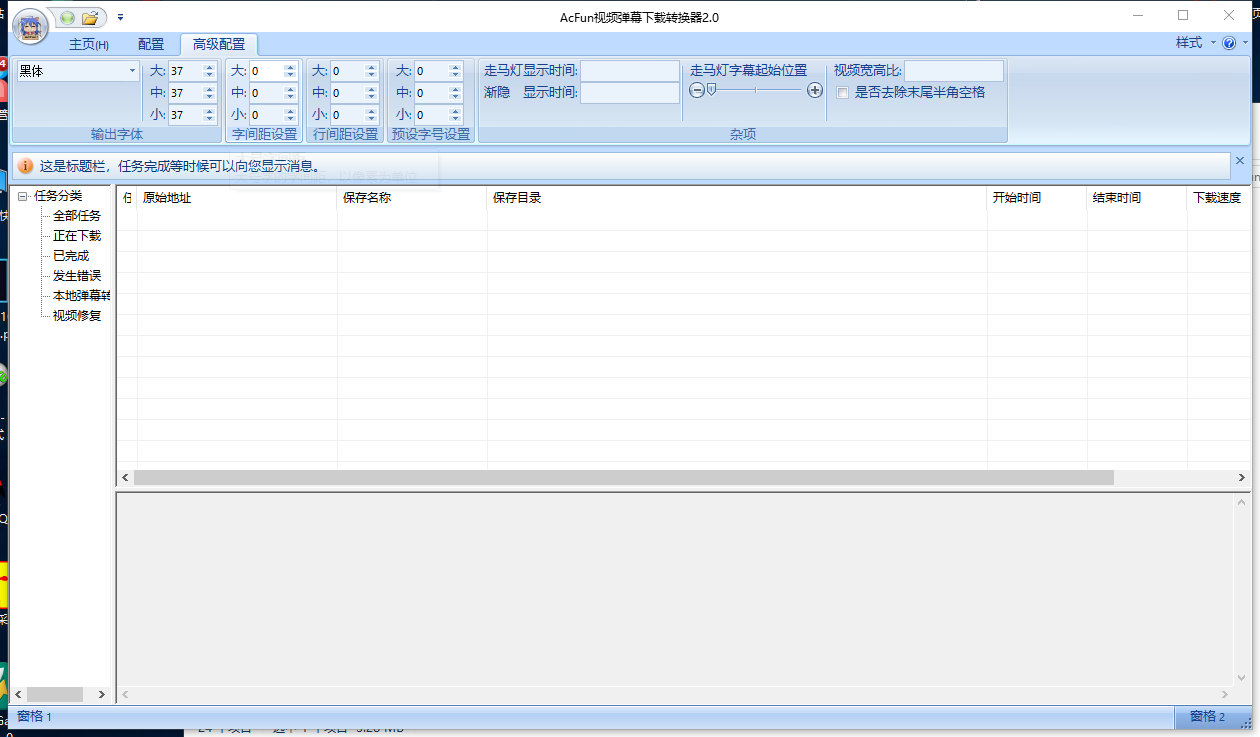Switch to the 配置 tab
Viewport: 1260px width, 737px height.
pyautogui.click(x=151, y=45)
